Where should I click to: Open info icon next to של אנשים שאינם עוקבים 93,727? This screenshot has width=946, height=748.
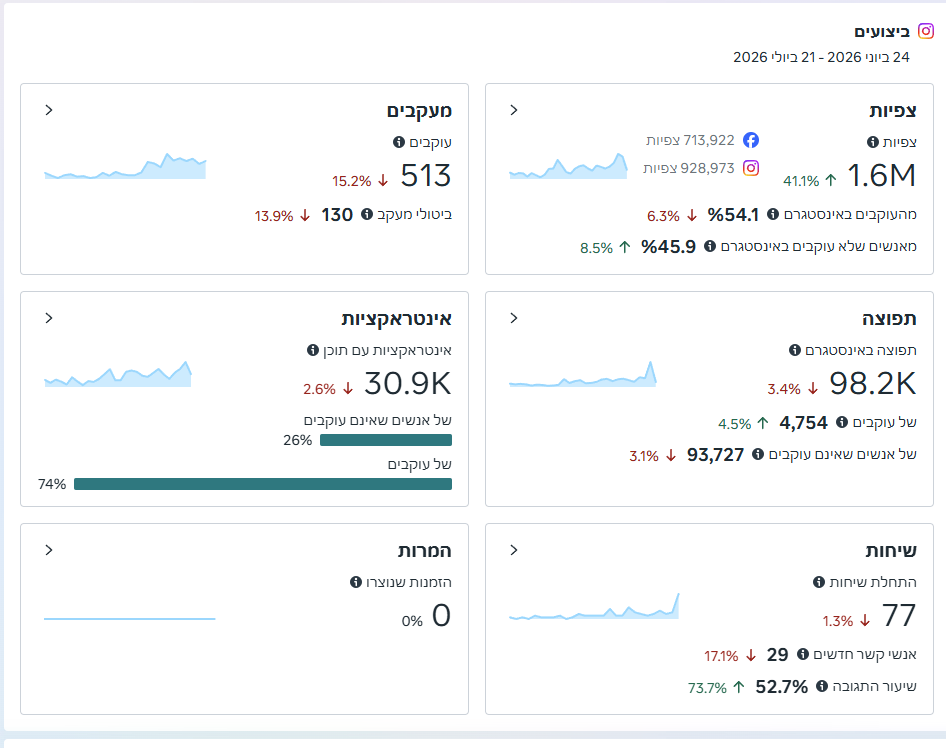(758, 454)
